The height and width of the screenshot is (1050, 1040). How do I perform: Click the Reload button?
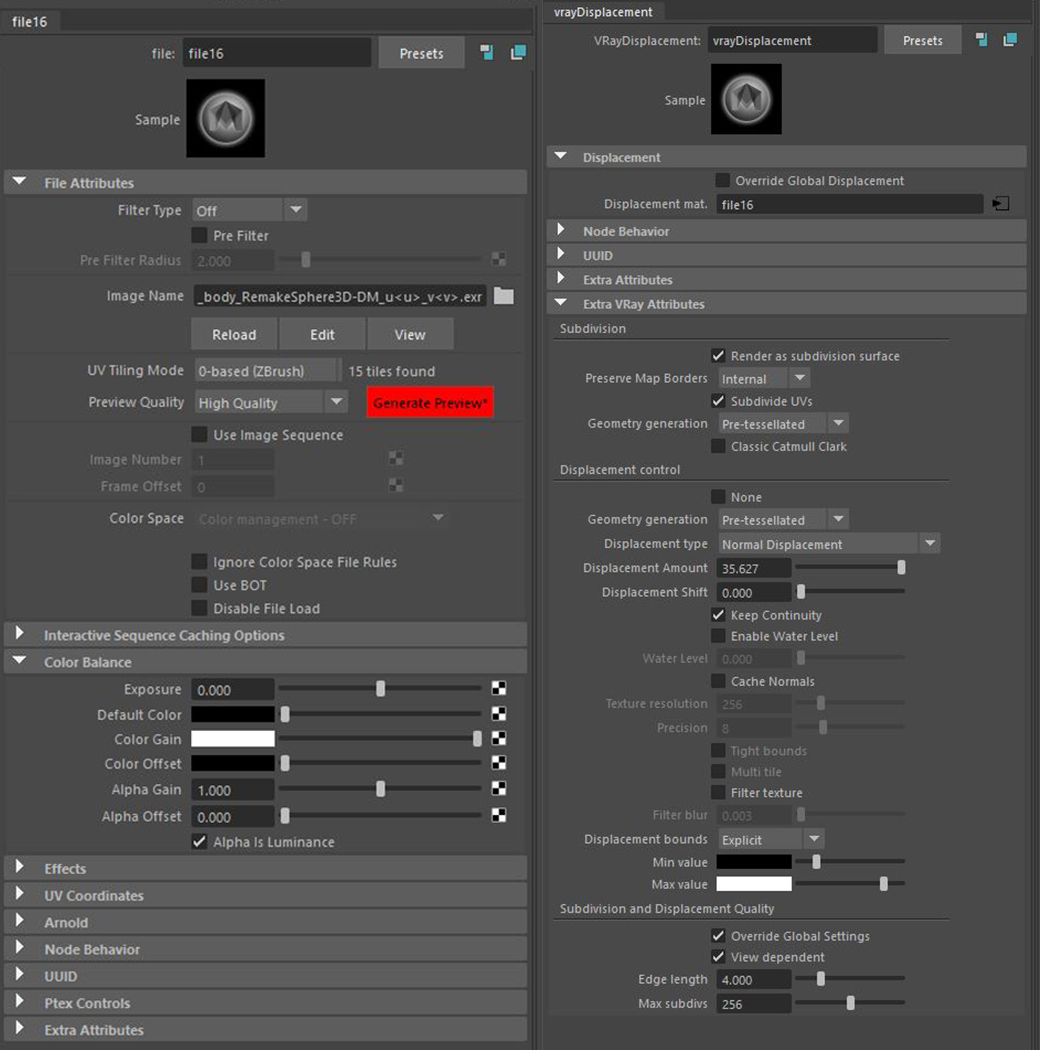pos(234,334)
